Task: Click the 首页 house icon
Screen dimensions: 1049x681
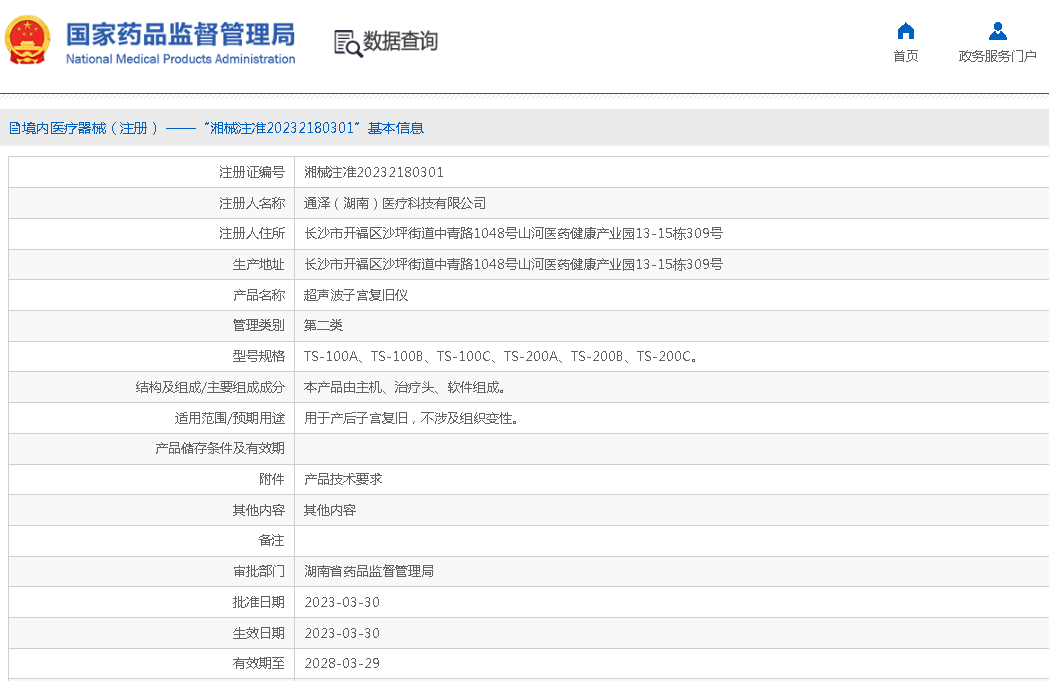Action: pyautogui.click(x=905, y=30)
